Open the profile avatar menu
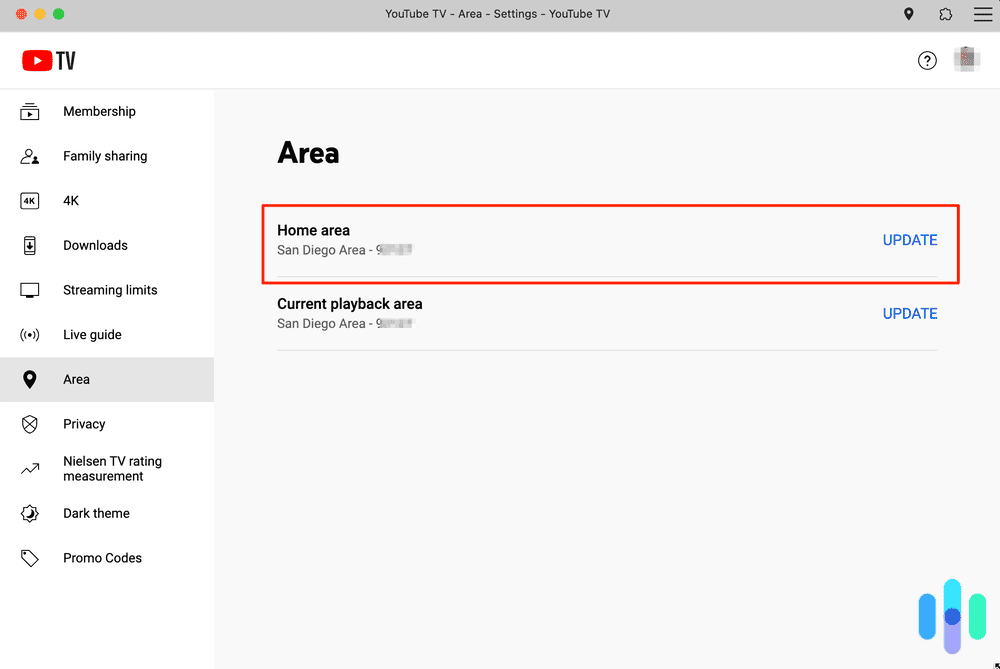Viewport: 1000px width, 669px height. click(x=967, y=59)
